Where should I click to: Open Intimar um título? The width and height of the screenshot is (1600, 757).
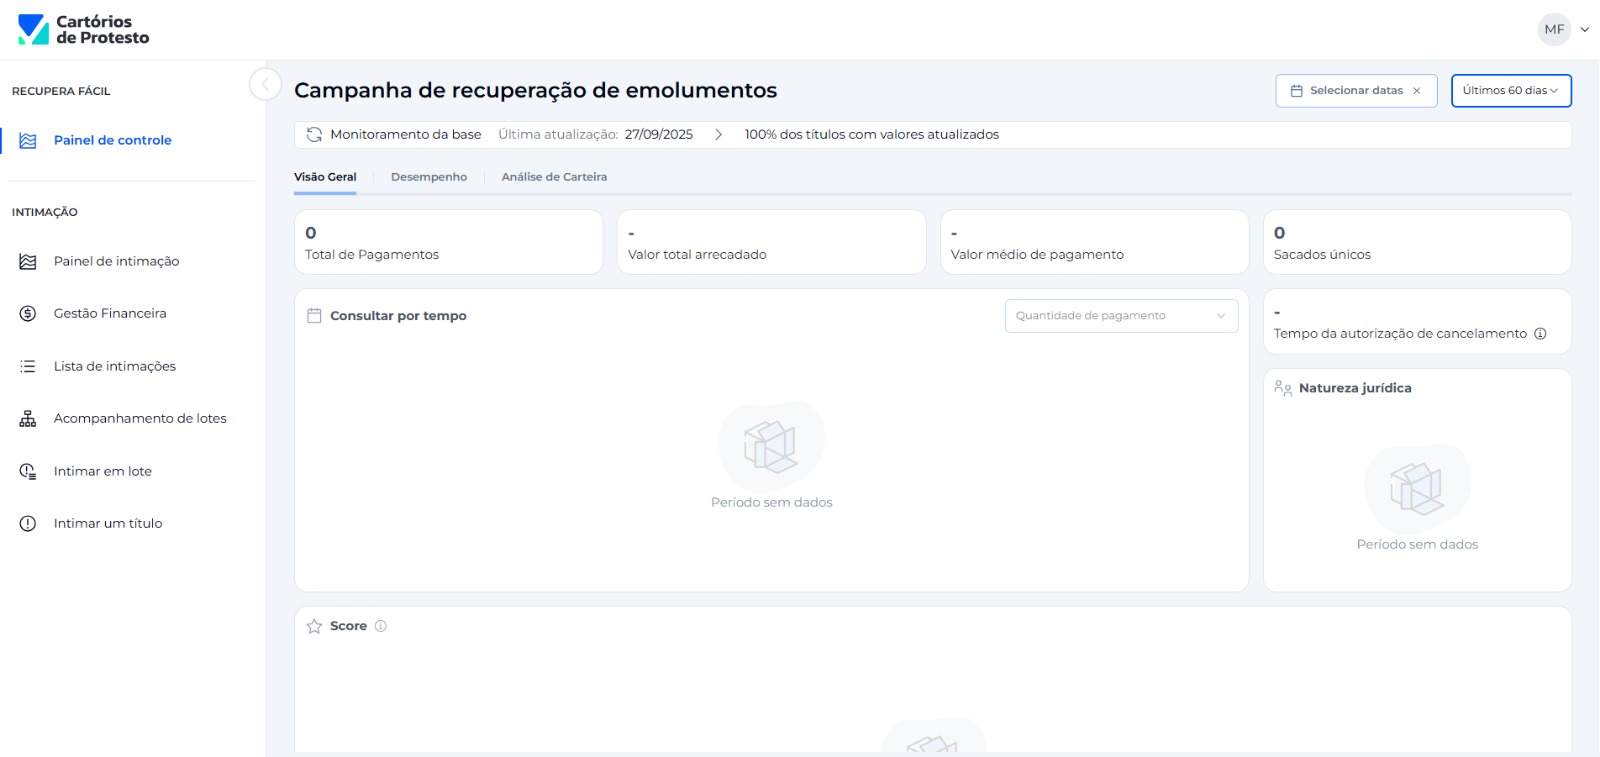click(108, 524)
